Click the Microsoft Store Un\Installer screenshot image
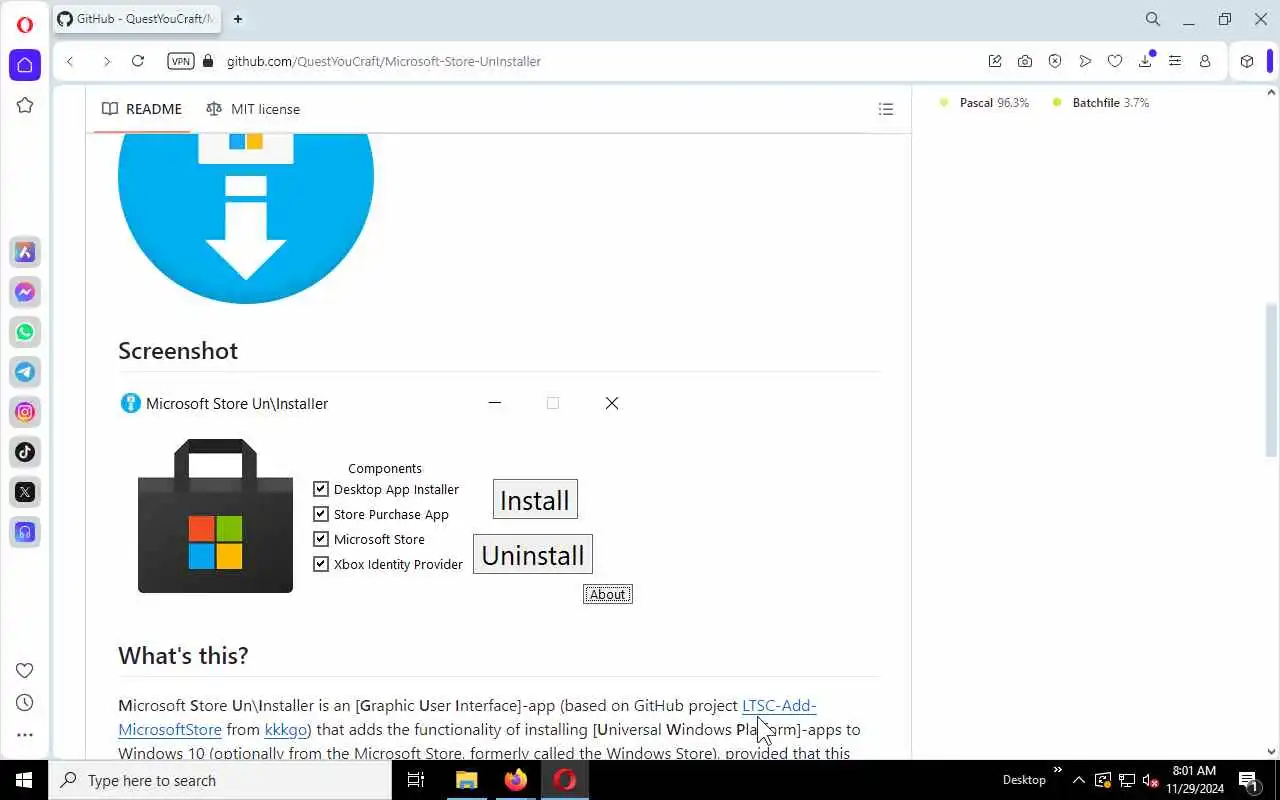The width and height of the screenshot is (1280, 800). click(376, 498)
